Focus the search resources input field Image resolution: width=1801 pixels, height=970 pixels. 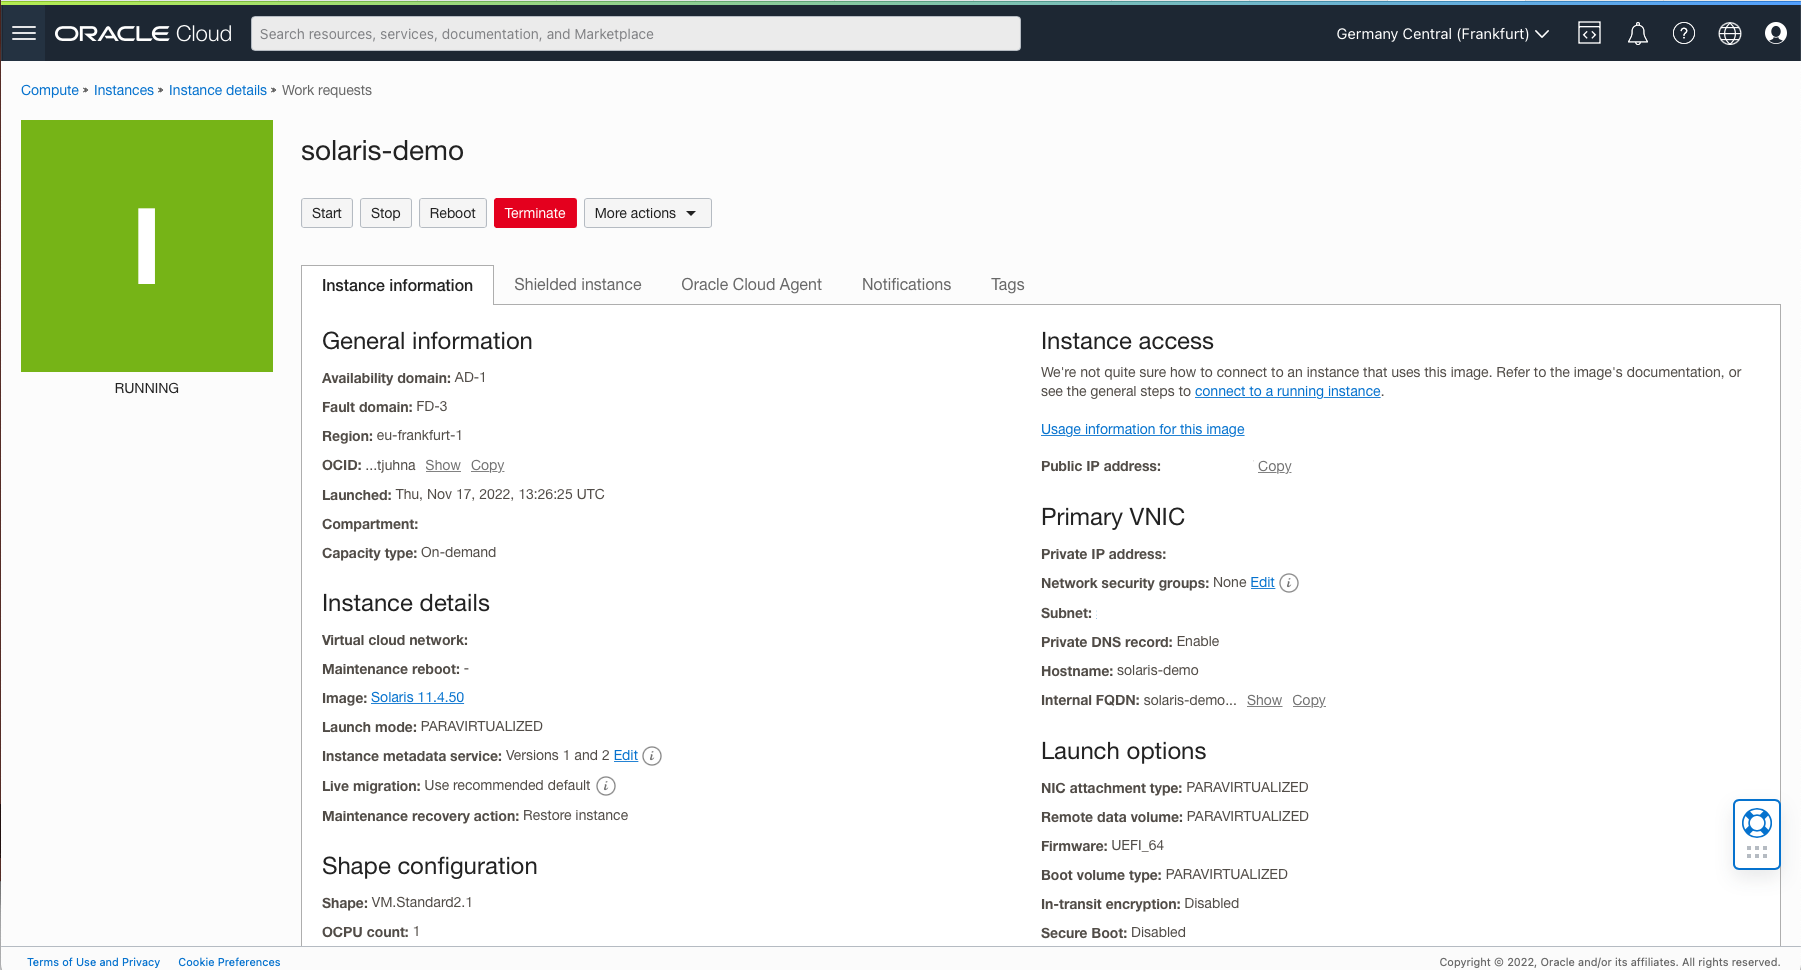pyautogui.click(x=636, y=33)
